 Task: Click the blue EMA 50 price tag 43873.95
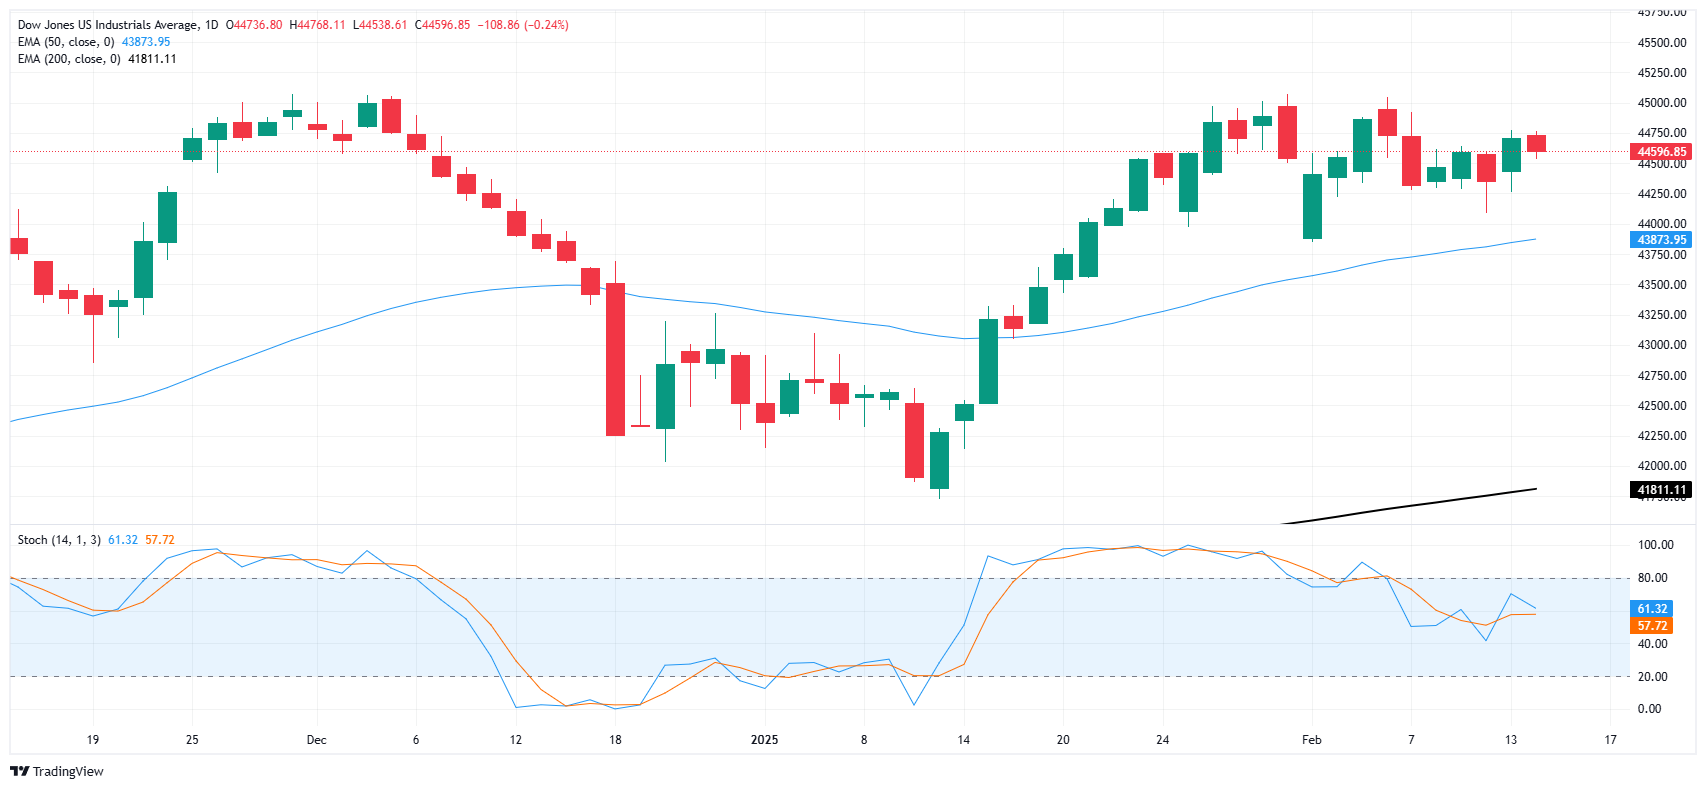click(1661, 240)
